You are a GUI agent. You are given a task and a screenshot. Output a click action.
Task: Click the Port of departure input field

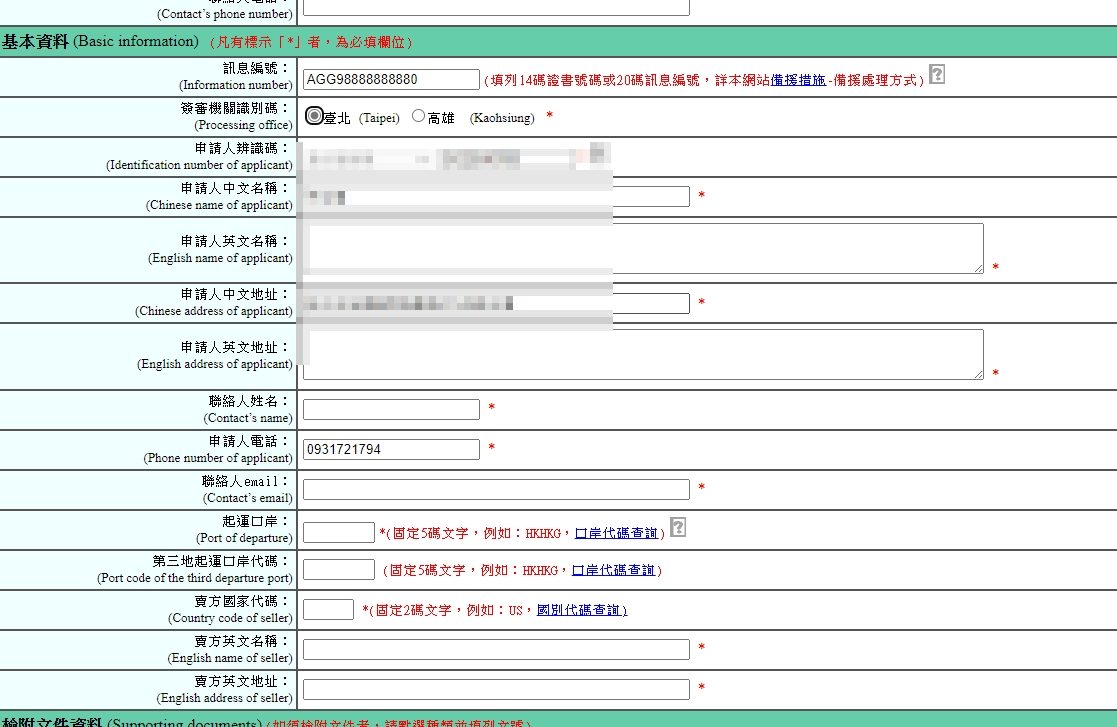[x=339, y=532]
